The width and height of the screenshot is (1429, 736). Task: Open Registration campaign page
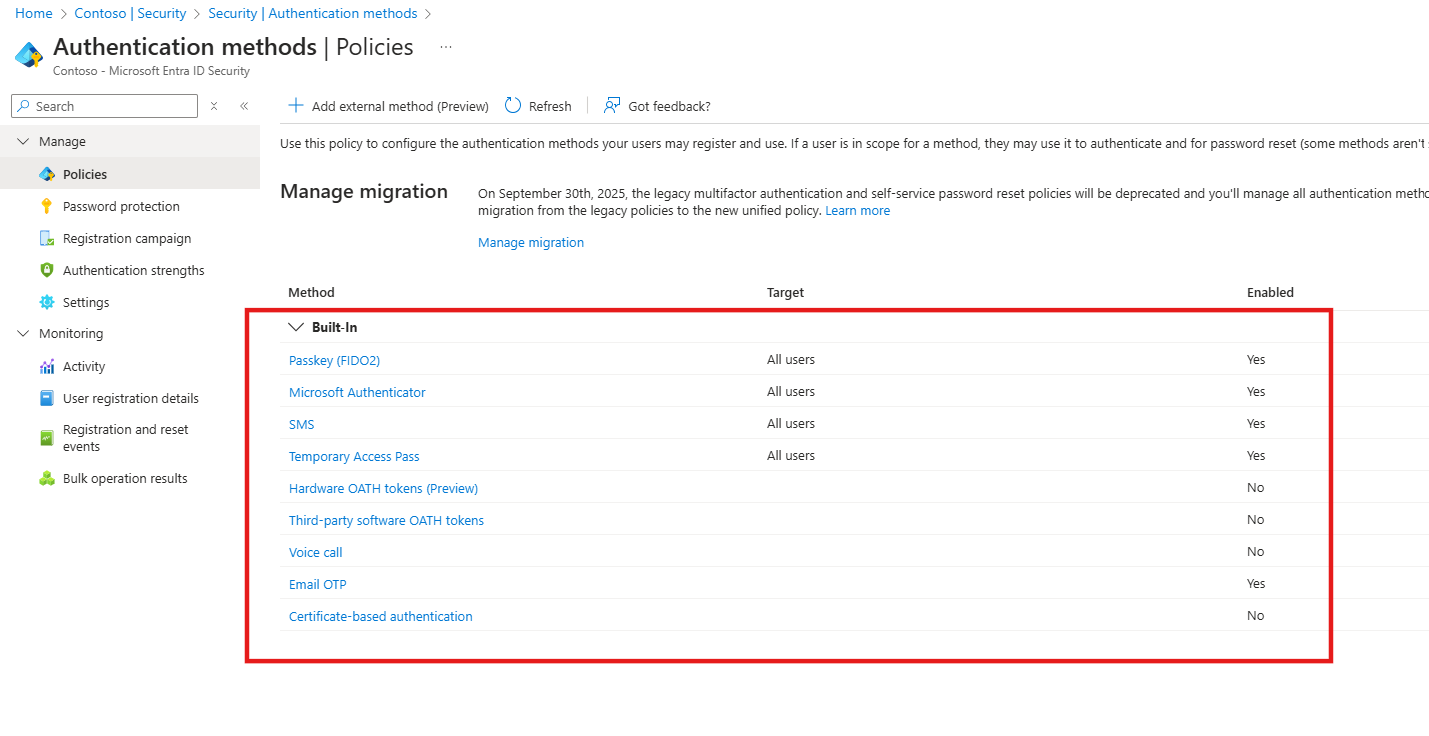[x=127, y=238]
